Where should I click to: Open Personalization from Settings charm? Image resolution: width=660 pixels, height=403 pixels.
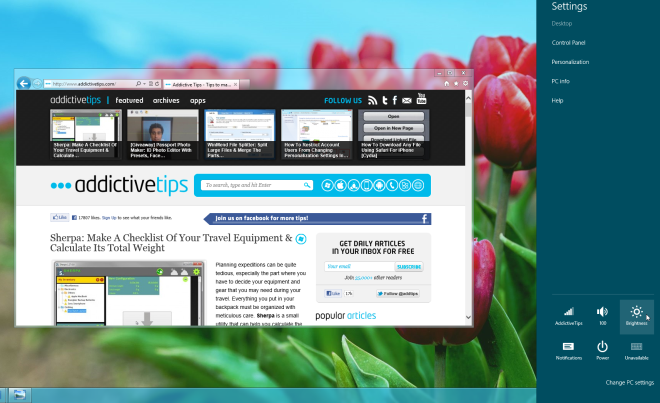570,62
